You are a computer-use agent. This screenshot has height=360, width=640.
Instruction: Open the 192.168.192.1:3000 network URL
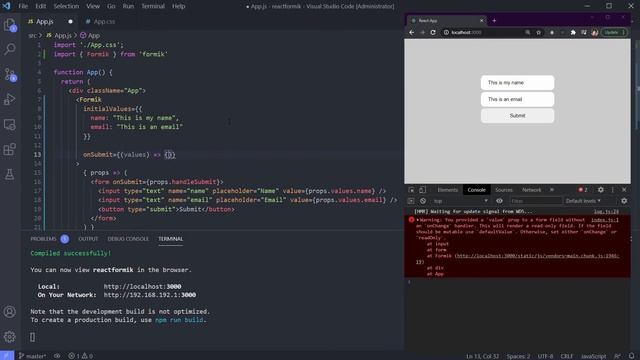point(150,295)
